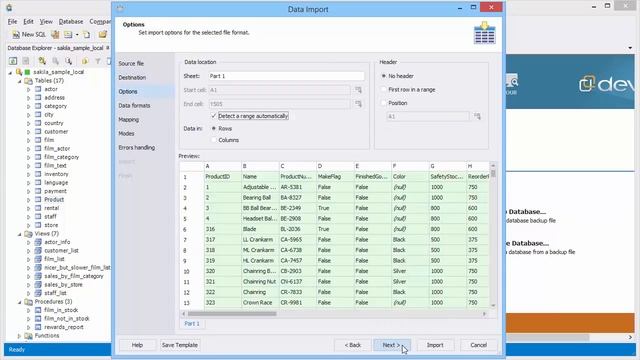Click the preview horizontal scrollbar thumb

tap(232, 314)
